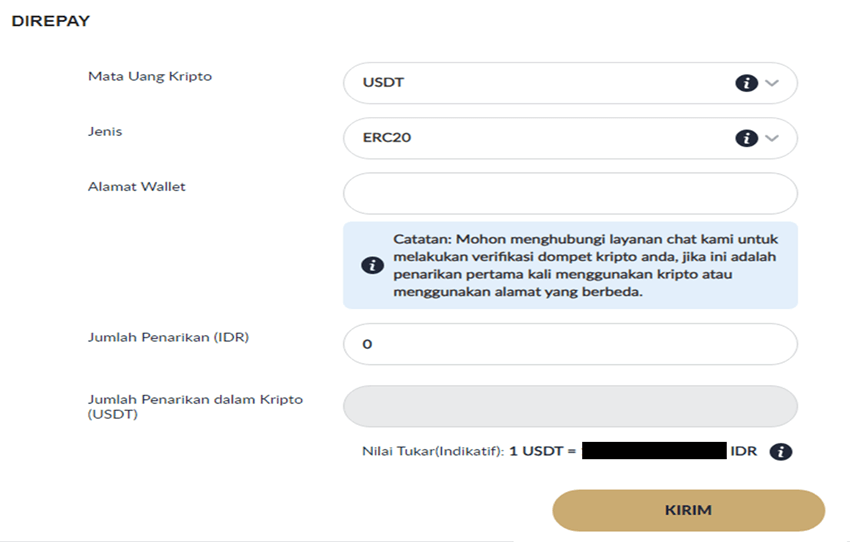Screen dimensions: 850x542
Task: Click the info icon in the USDT field
Action: click(x=746, y=83)
